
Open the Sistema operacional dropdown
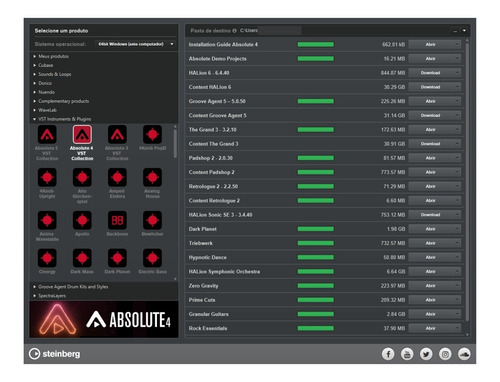click(x=135, y=44)
